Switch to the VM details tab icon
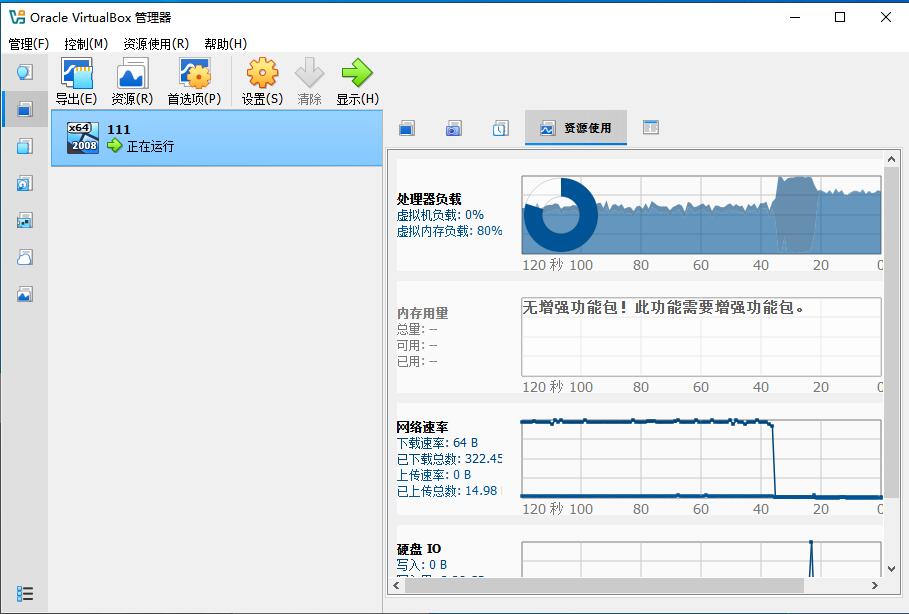This screenshot has width=909, height=614. pyautogui.click(x=407, y=128)
